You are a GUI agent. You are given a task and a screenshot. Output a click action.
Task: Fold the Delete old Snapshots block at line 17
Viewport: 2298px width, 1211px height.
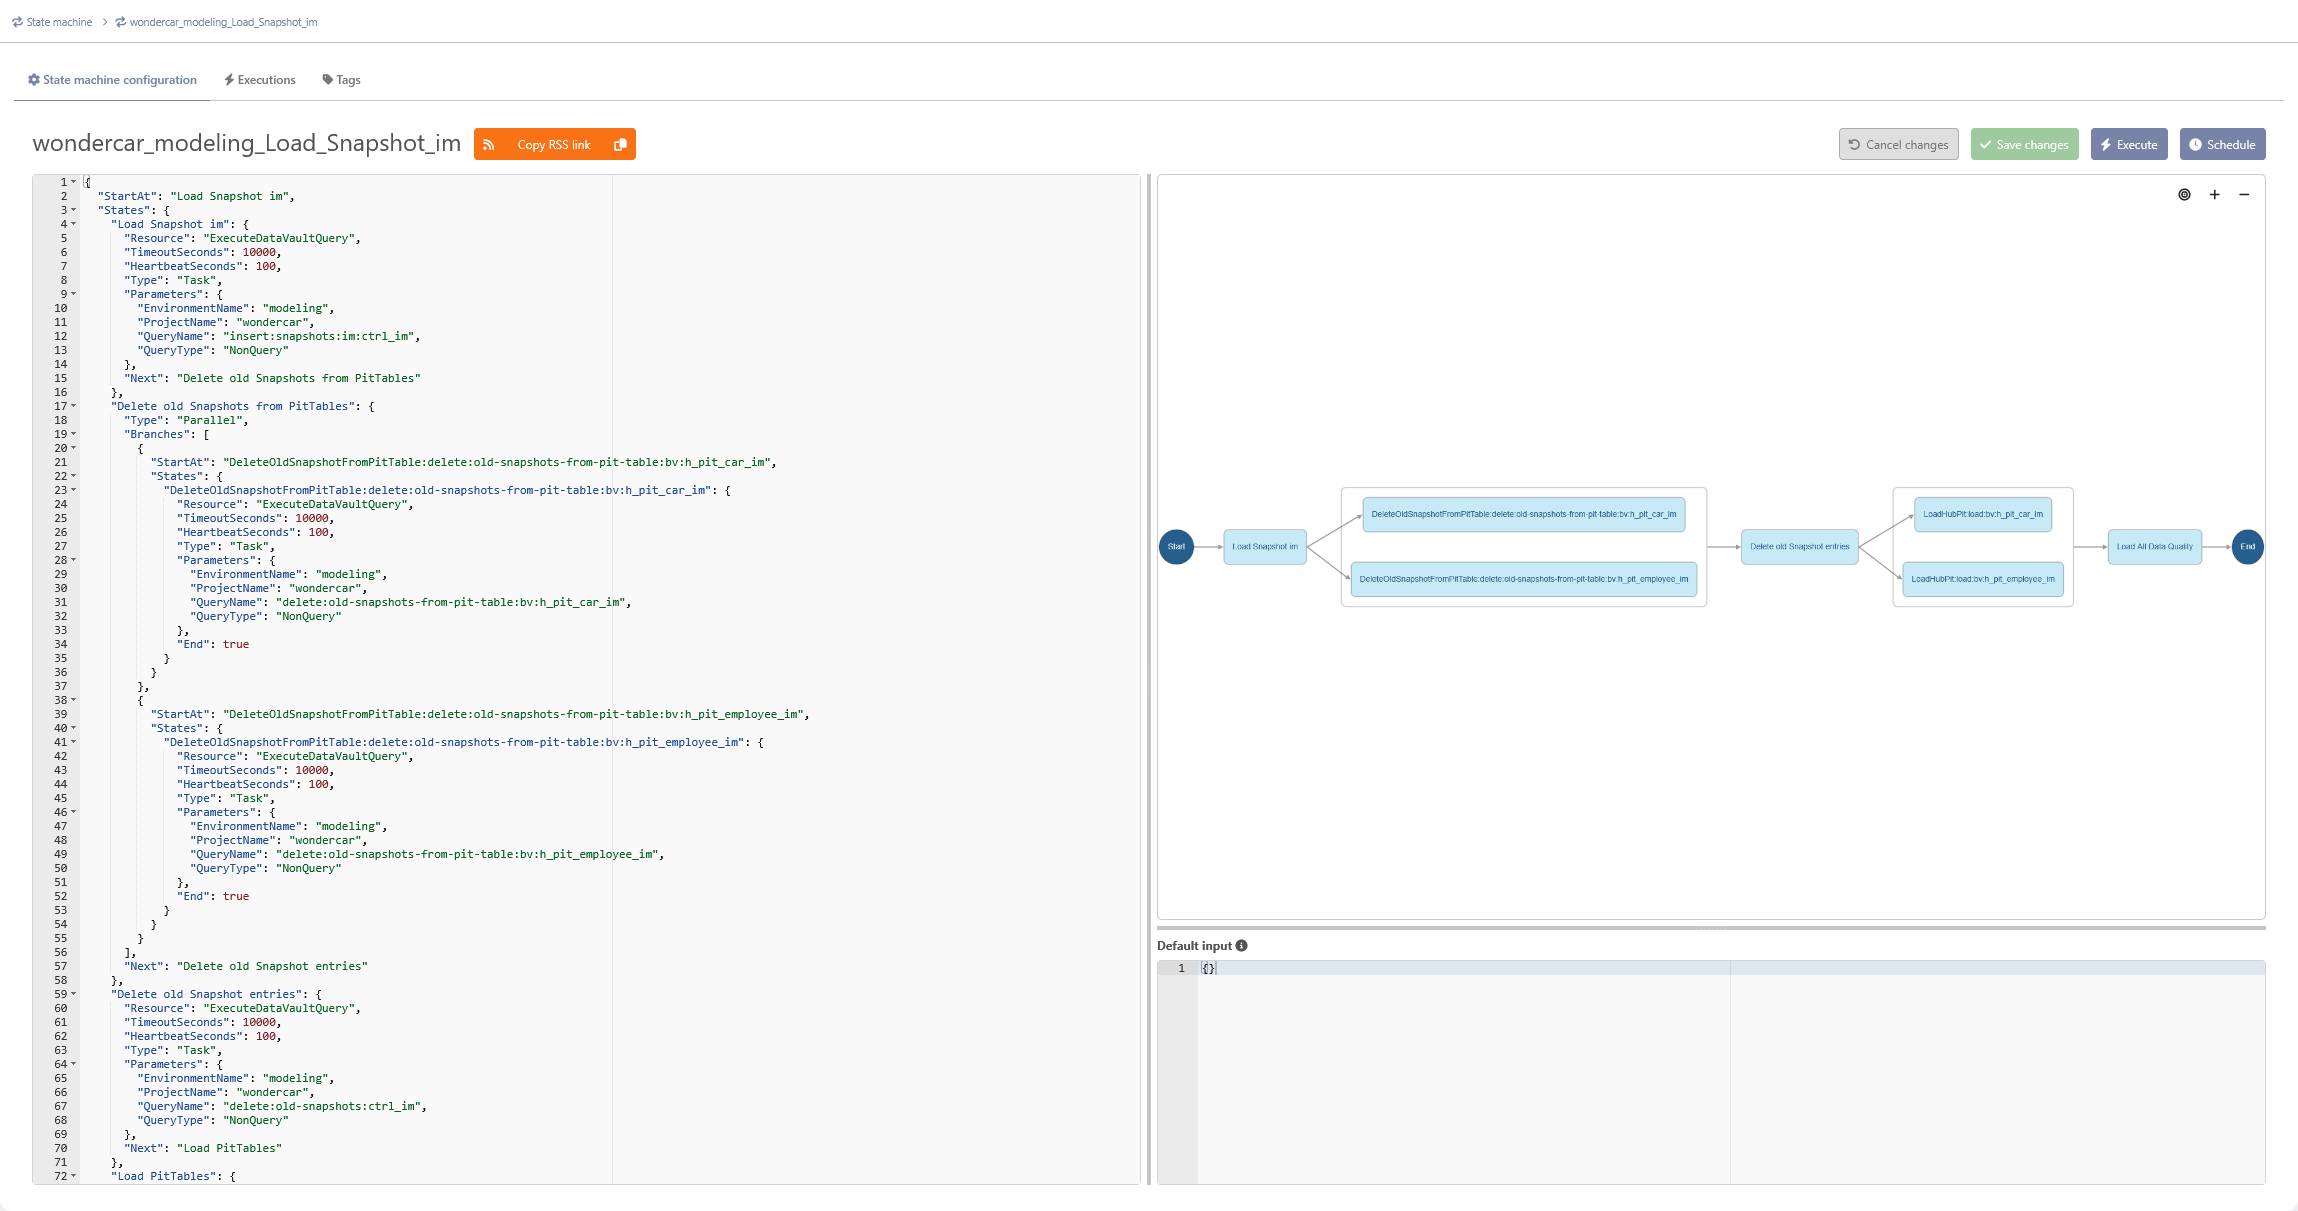pyautogui.click(x=74, y=406)
